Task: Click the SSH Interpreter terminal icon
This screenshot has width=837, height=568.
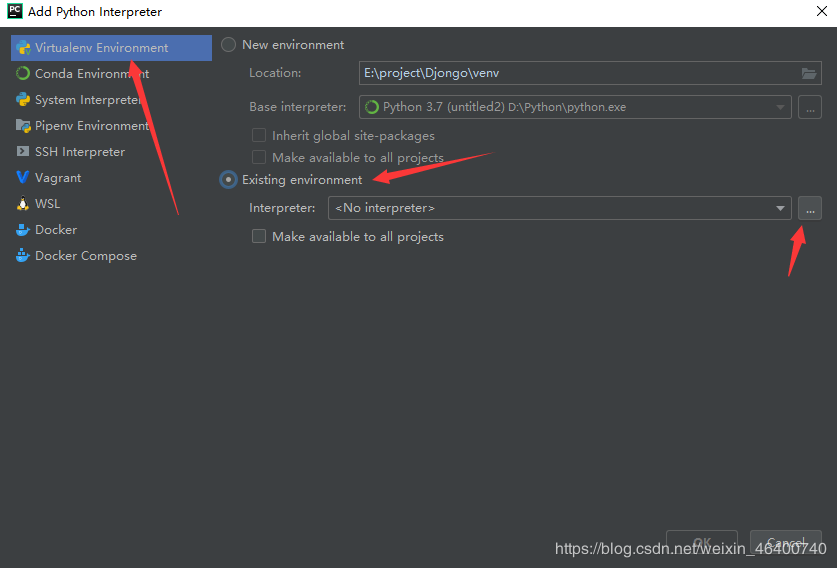Action: pos(23,152)
